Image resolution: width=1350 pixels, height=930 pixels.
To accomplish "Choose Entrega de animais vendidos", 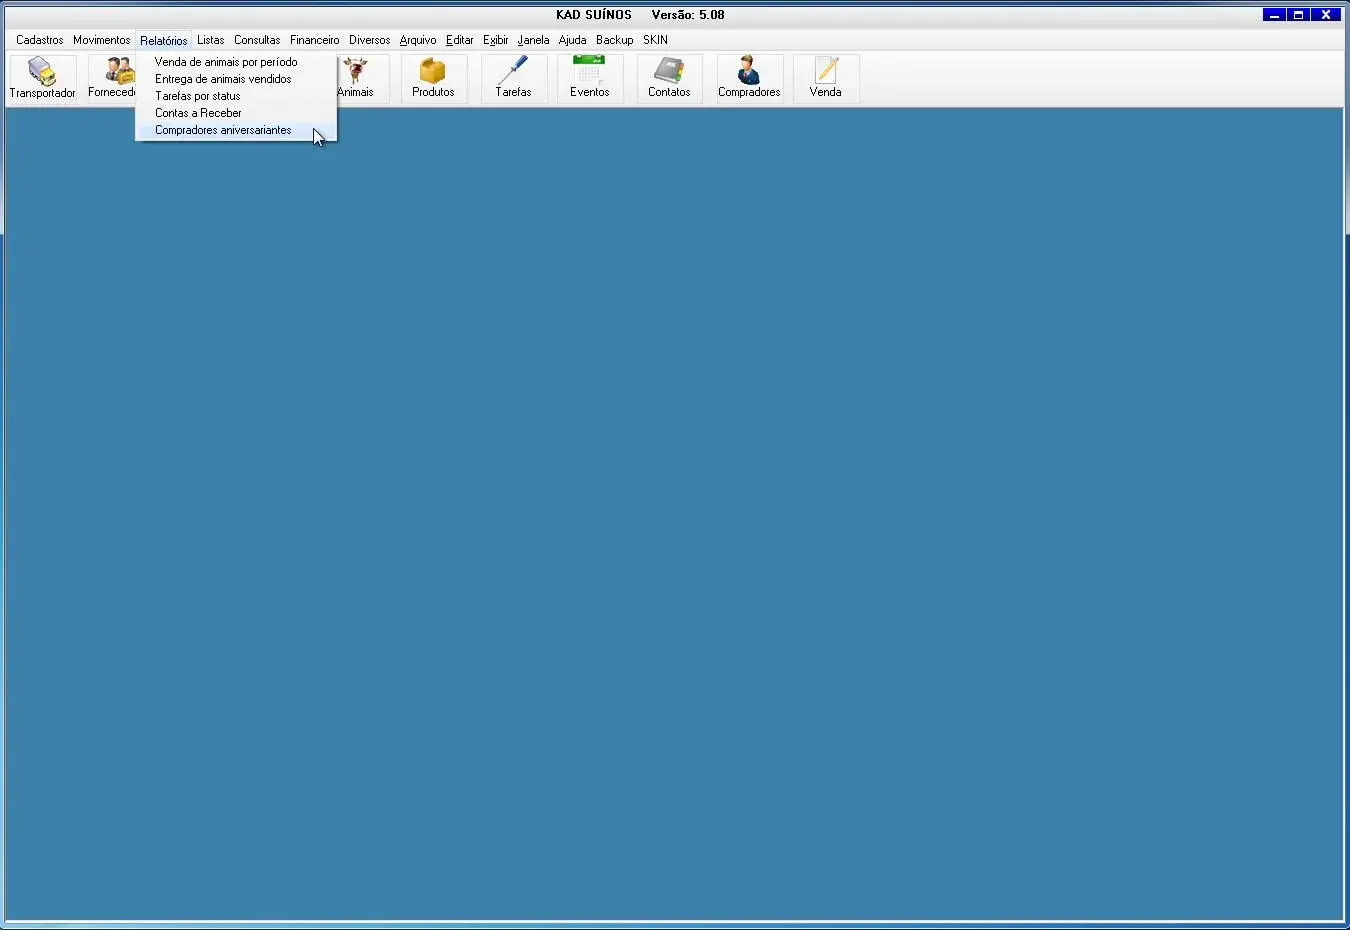I will click(223, 79).
